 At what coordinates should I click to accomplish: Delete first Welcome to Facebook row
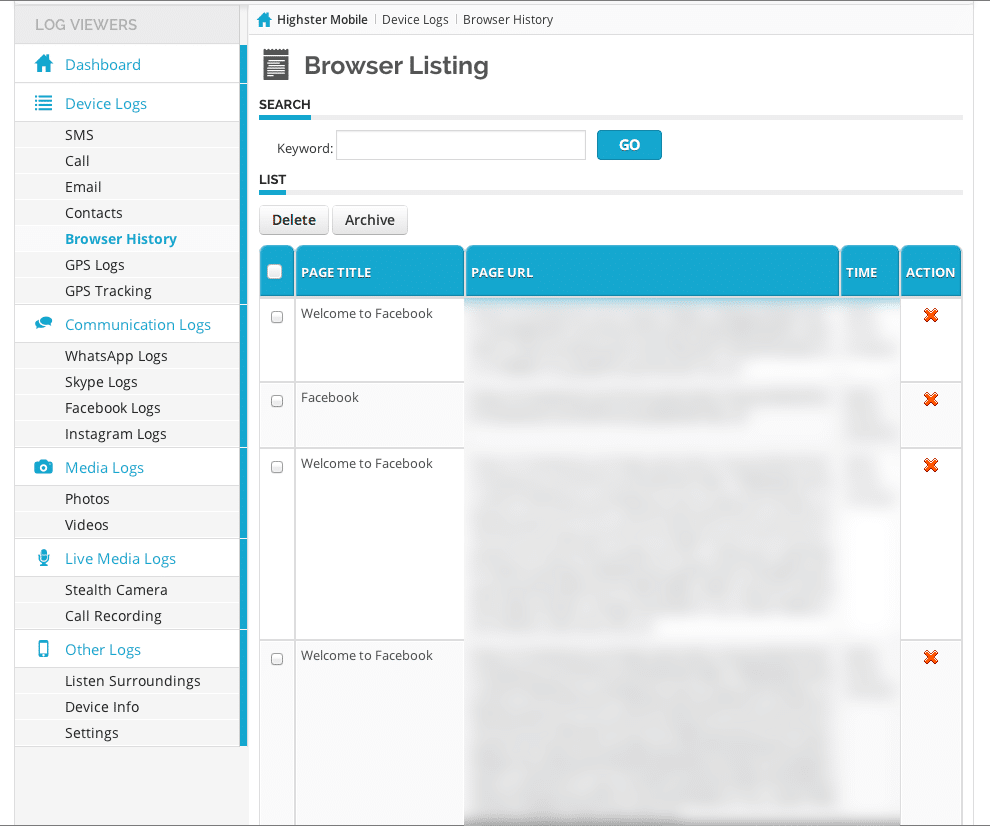[x=931, y=314]
